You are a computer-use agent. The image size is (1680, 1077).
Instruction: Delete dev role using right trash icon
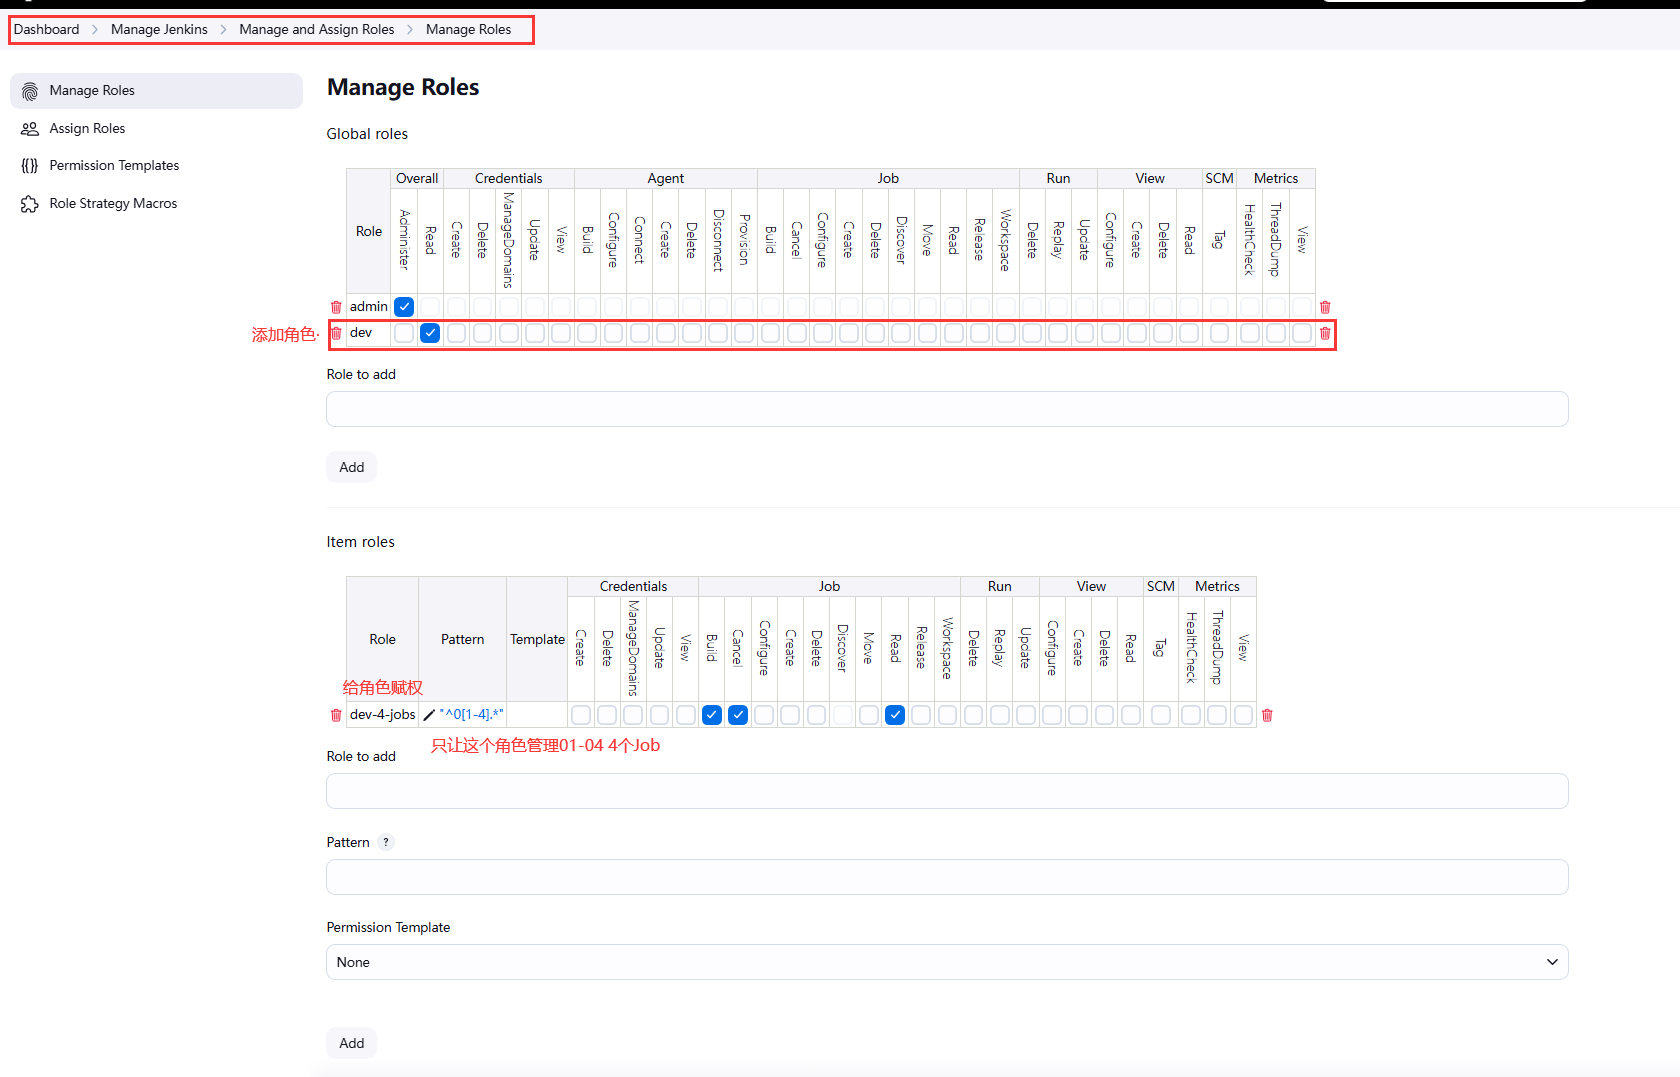(x=1325, y=333)
